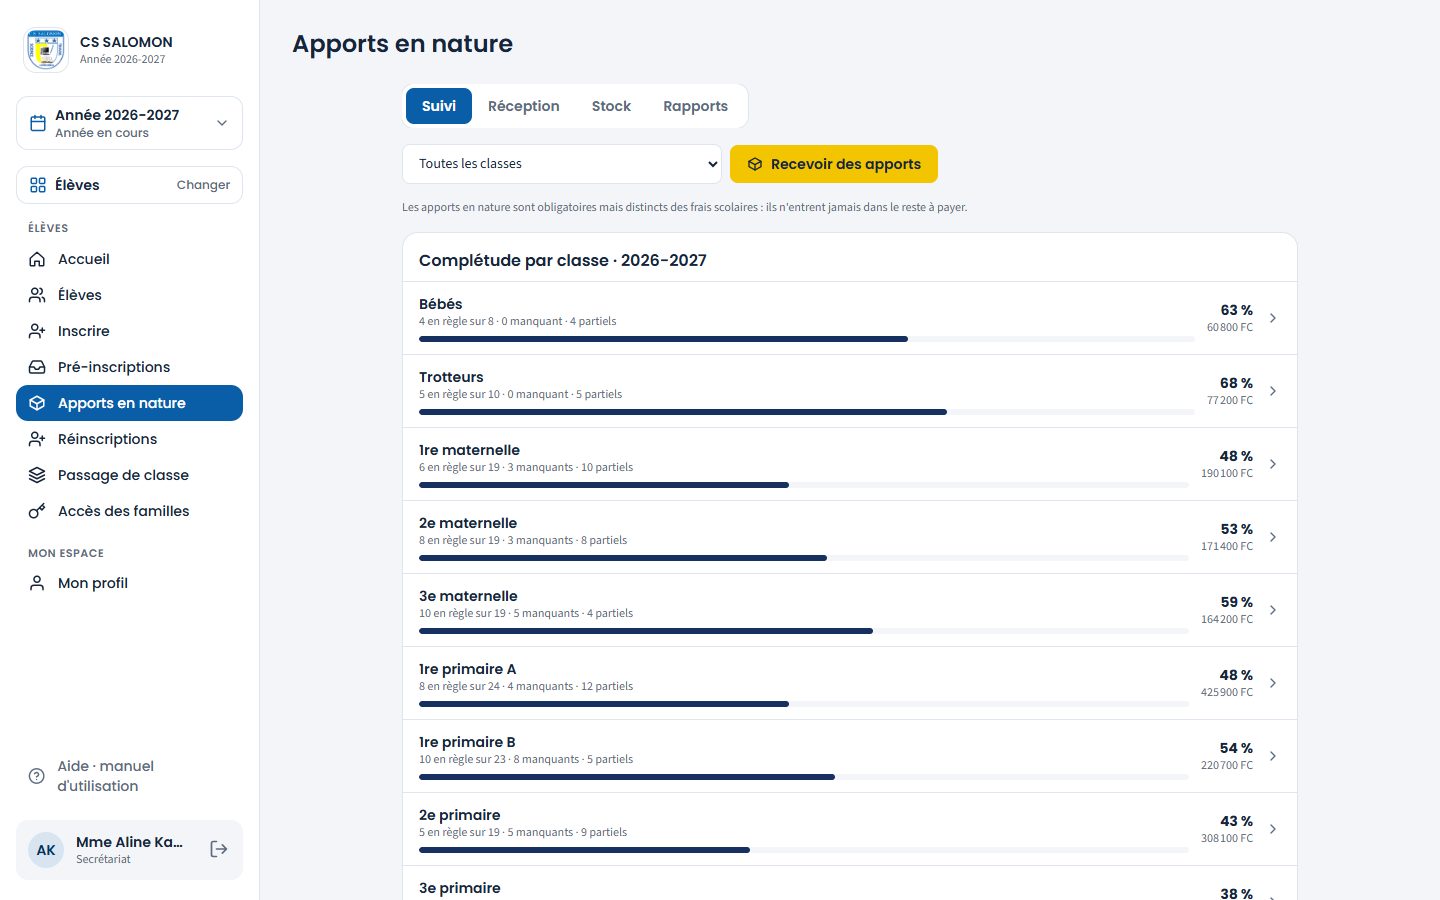
Task: Click the Changer link for module
Action: (x=203, y=185)
